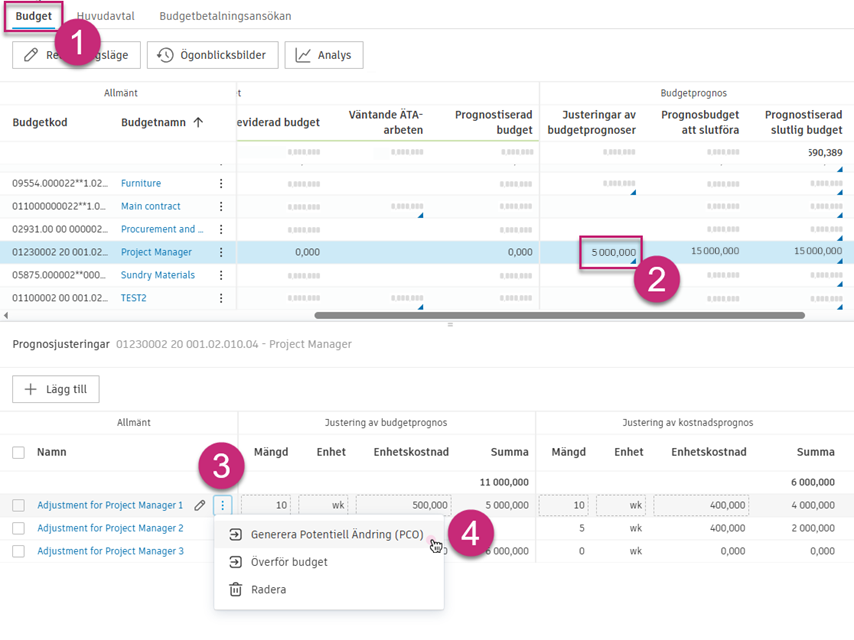Screen dimensions: 854x640
Task: Click the Lägg till button
Action: pos(56,389)
